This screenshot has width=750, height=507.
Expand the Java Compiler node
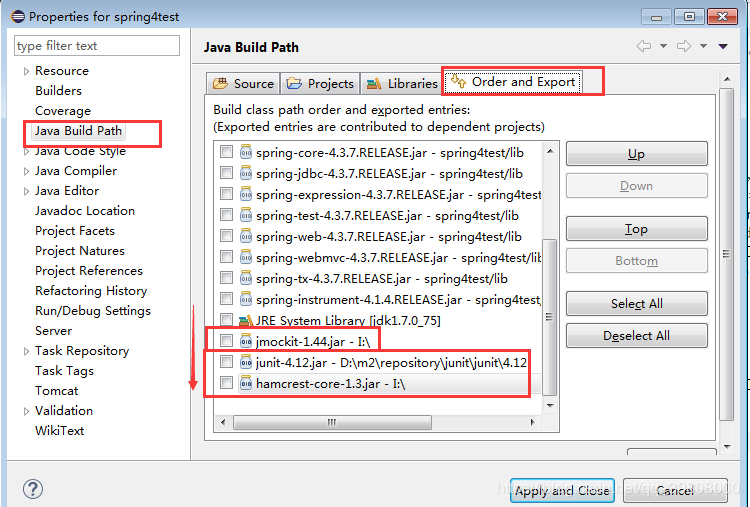pyautogui.click(x=26, y=171)
